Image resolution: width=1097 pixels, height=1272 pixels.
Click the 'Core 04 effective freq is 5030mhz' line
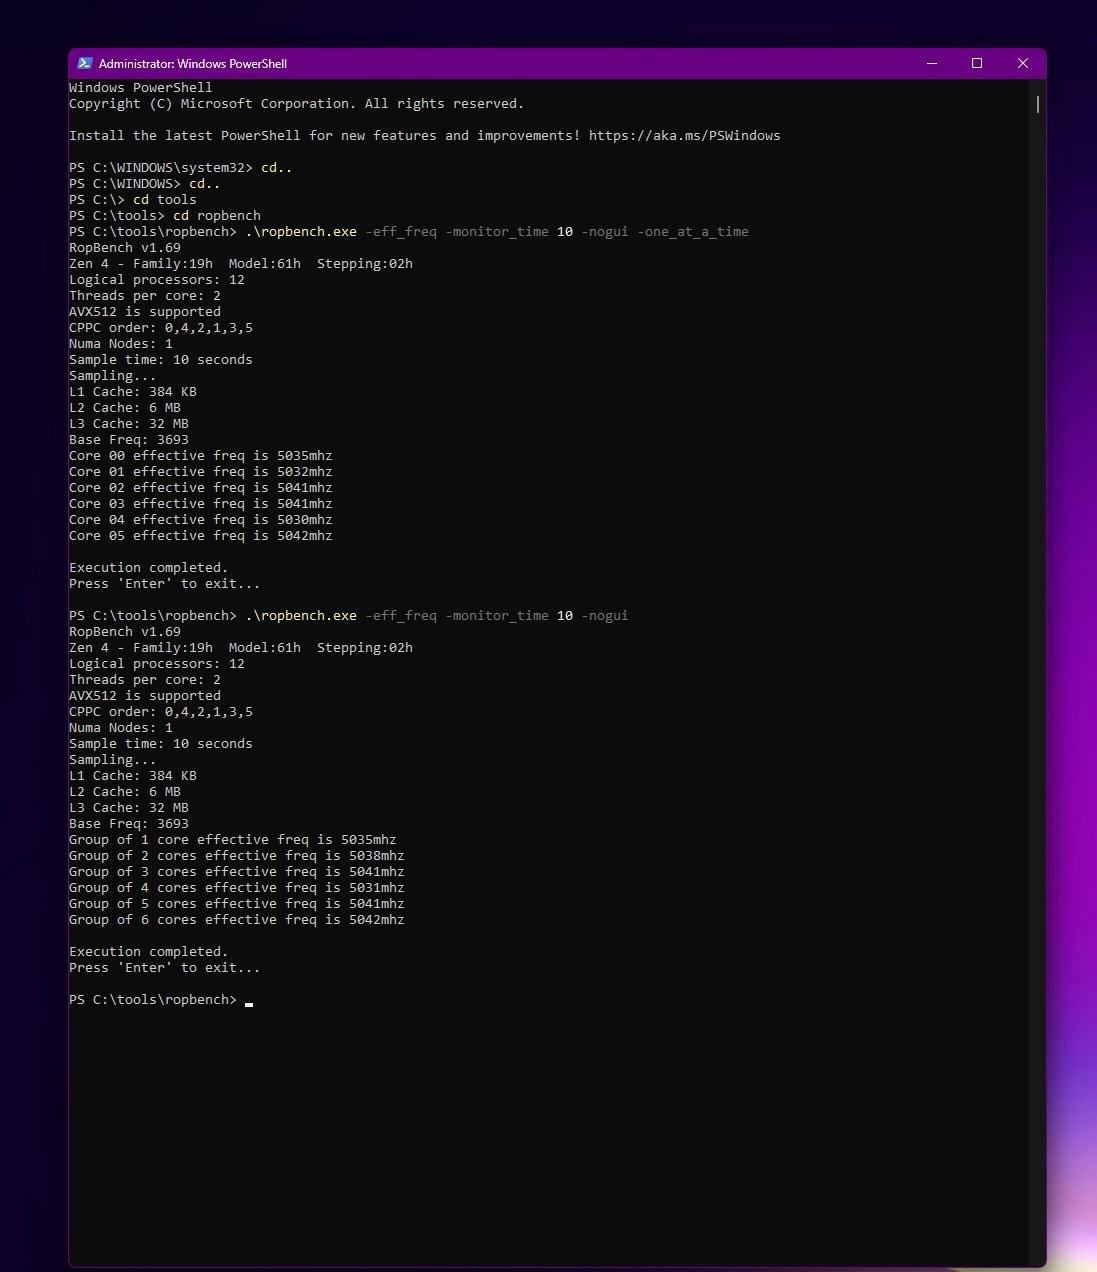point(201,520)
